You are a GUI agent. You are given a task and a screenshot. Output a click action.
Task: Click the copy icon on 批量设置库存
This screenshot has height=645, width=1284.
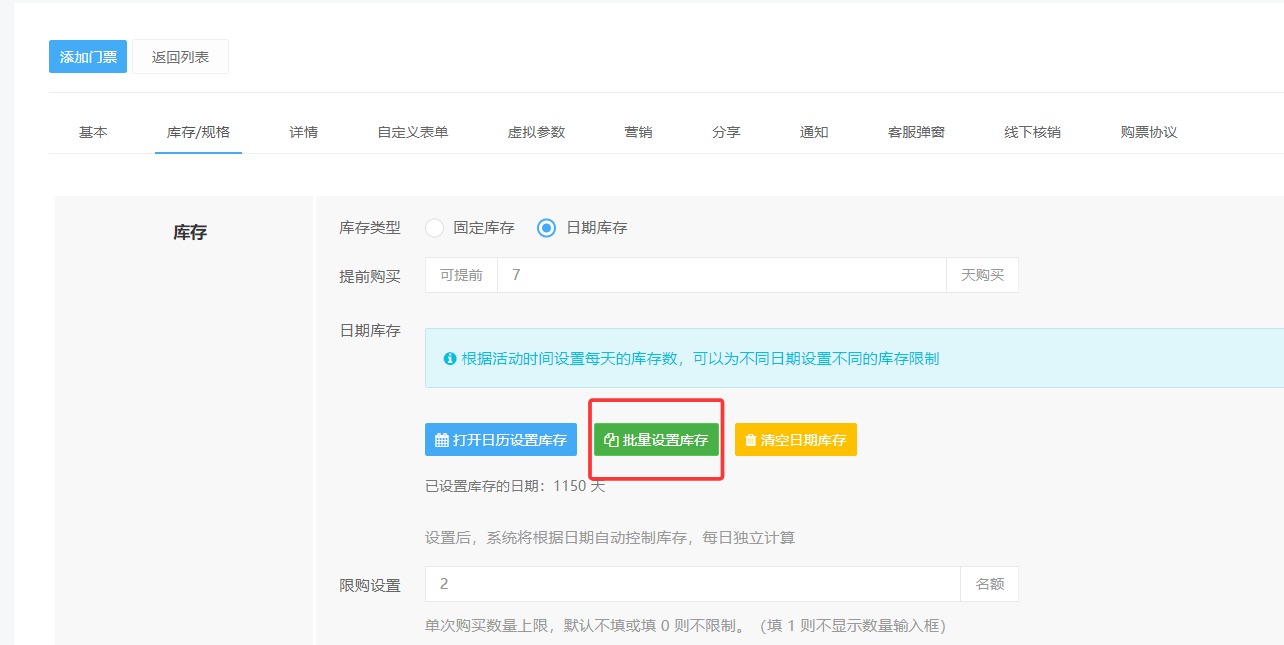pos(611,440)
